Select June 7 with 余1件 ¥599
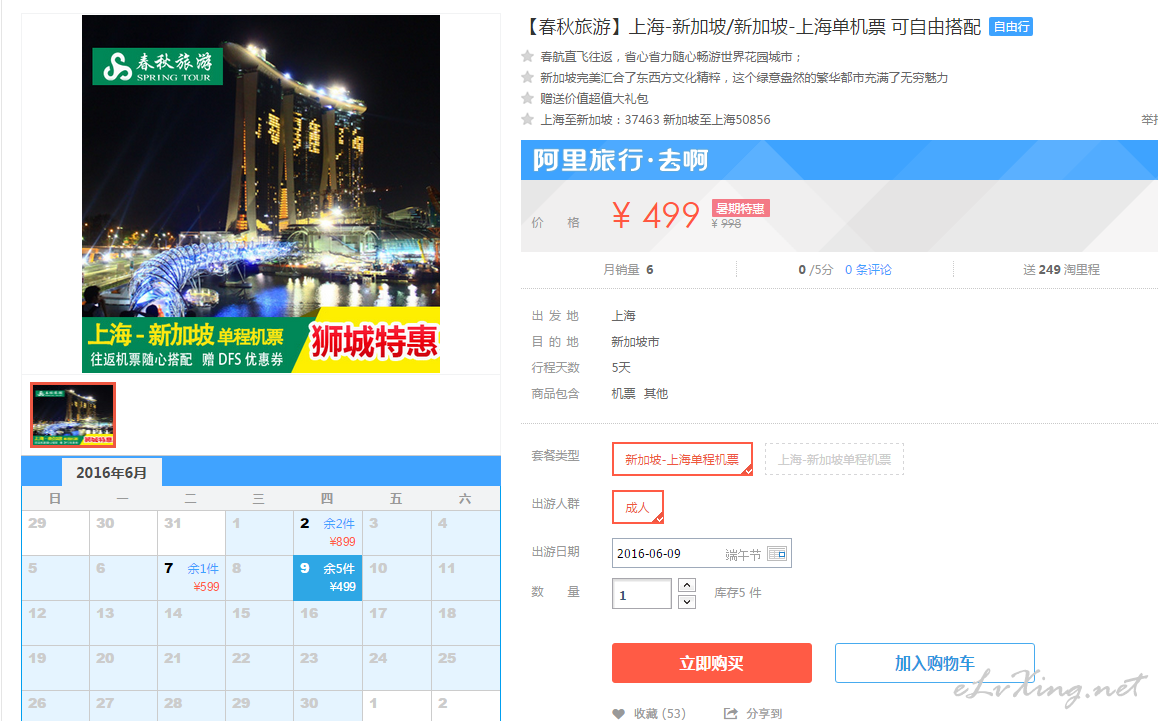Image resolution: width=1158 pixels, height=721 pixels. 191,578
